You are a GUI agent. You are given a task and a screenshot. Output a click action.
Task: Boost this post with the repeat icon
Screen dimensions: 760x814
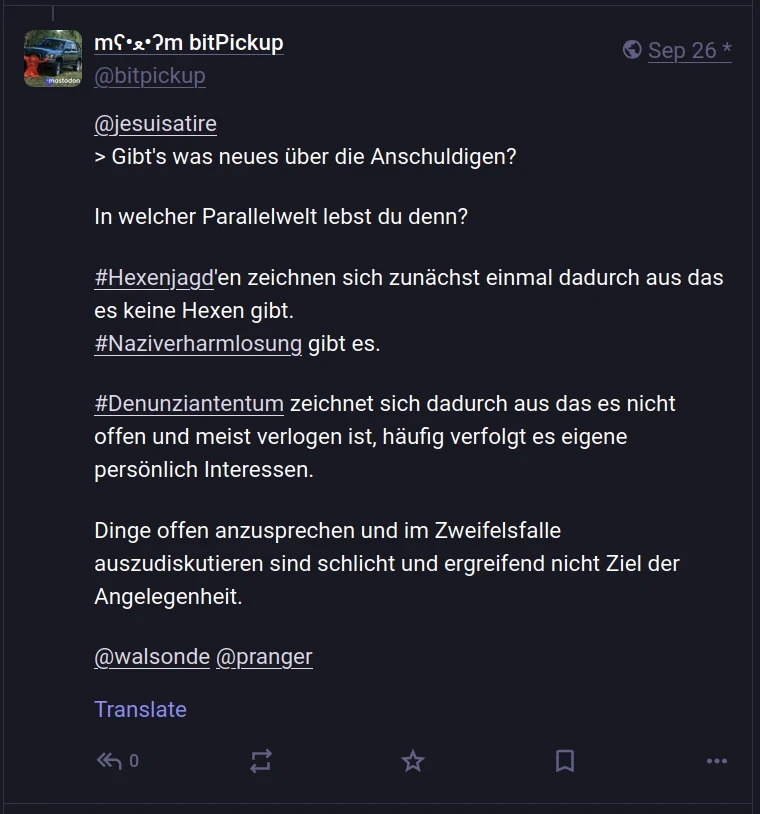point(260,761)
